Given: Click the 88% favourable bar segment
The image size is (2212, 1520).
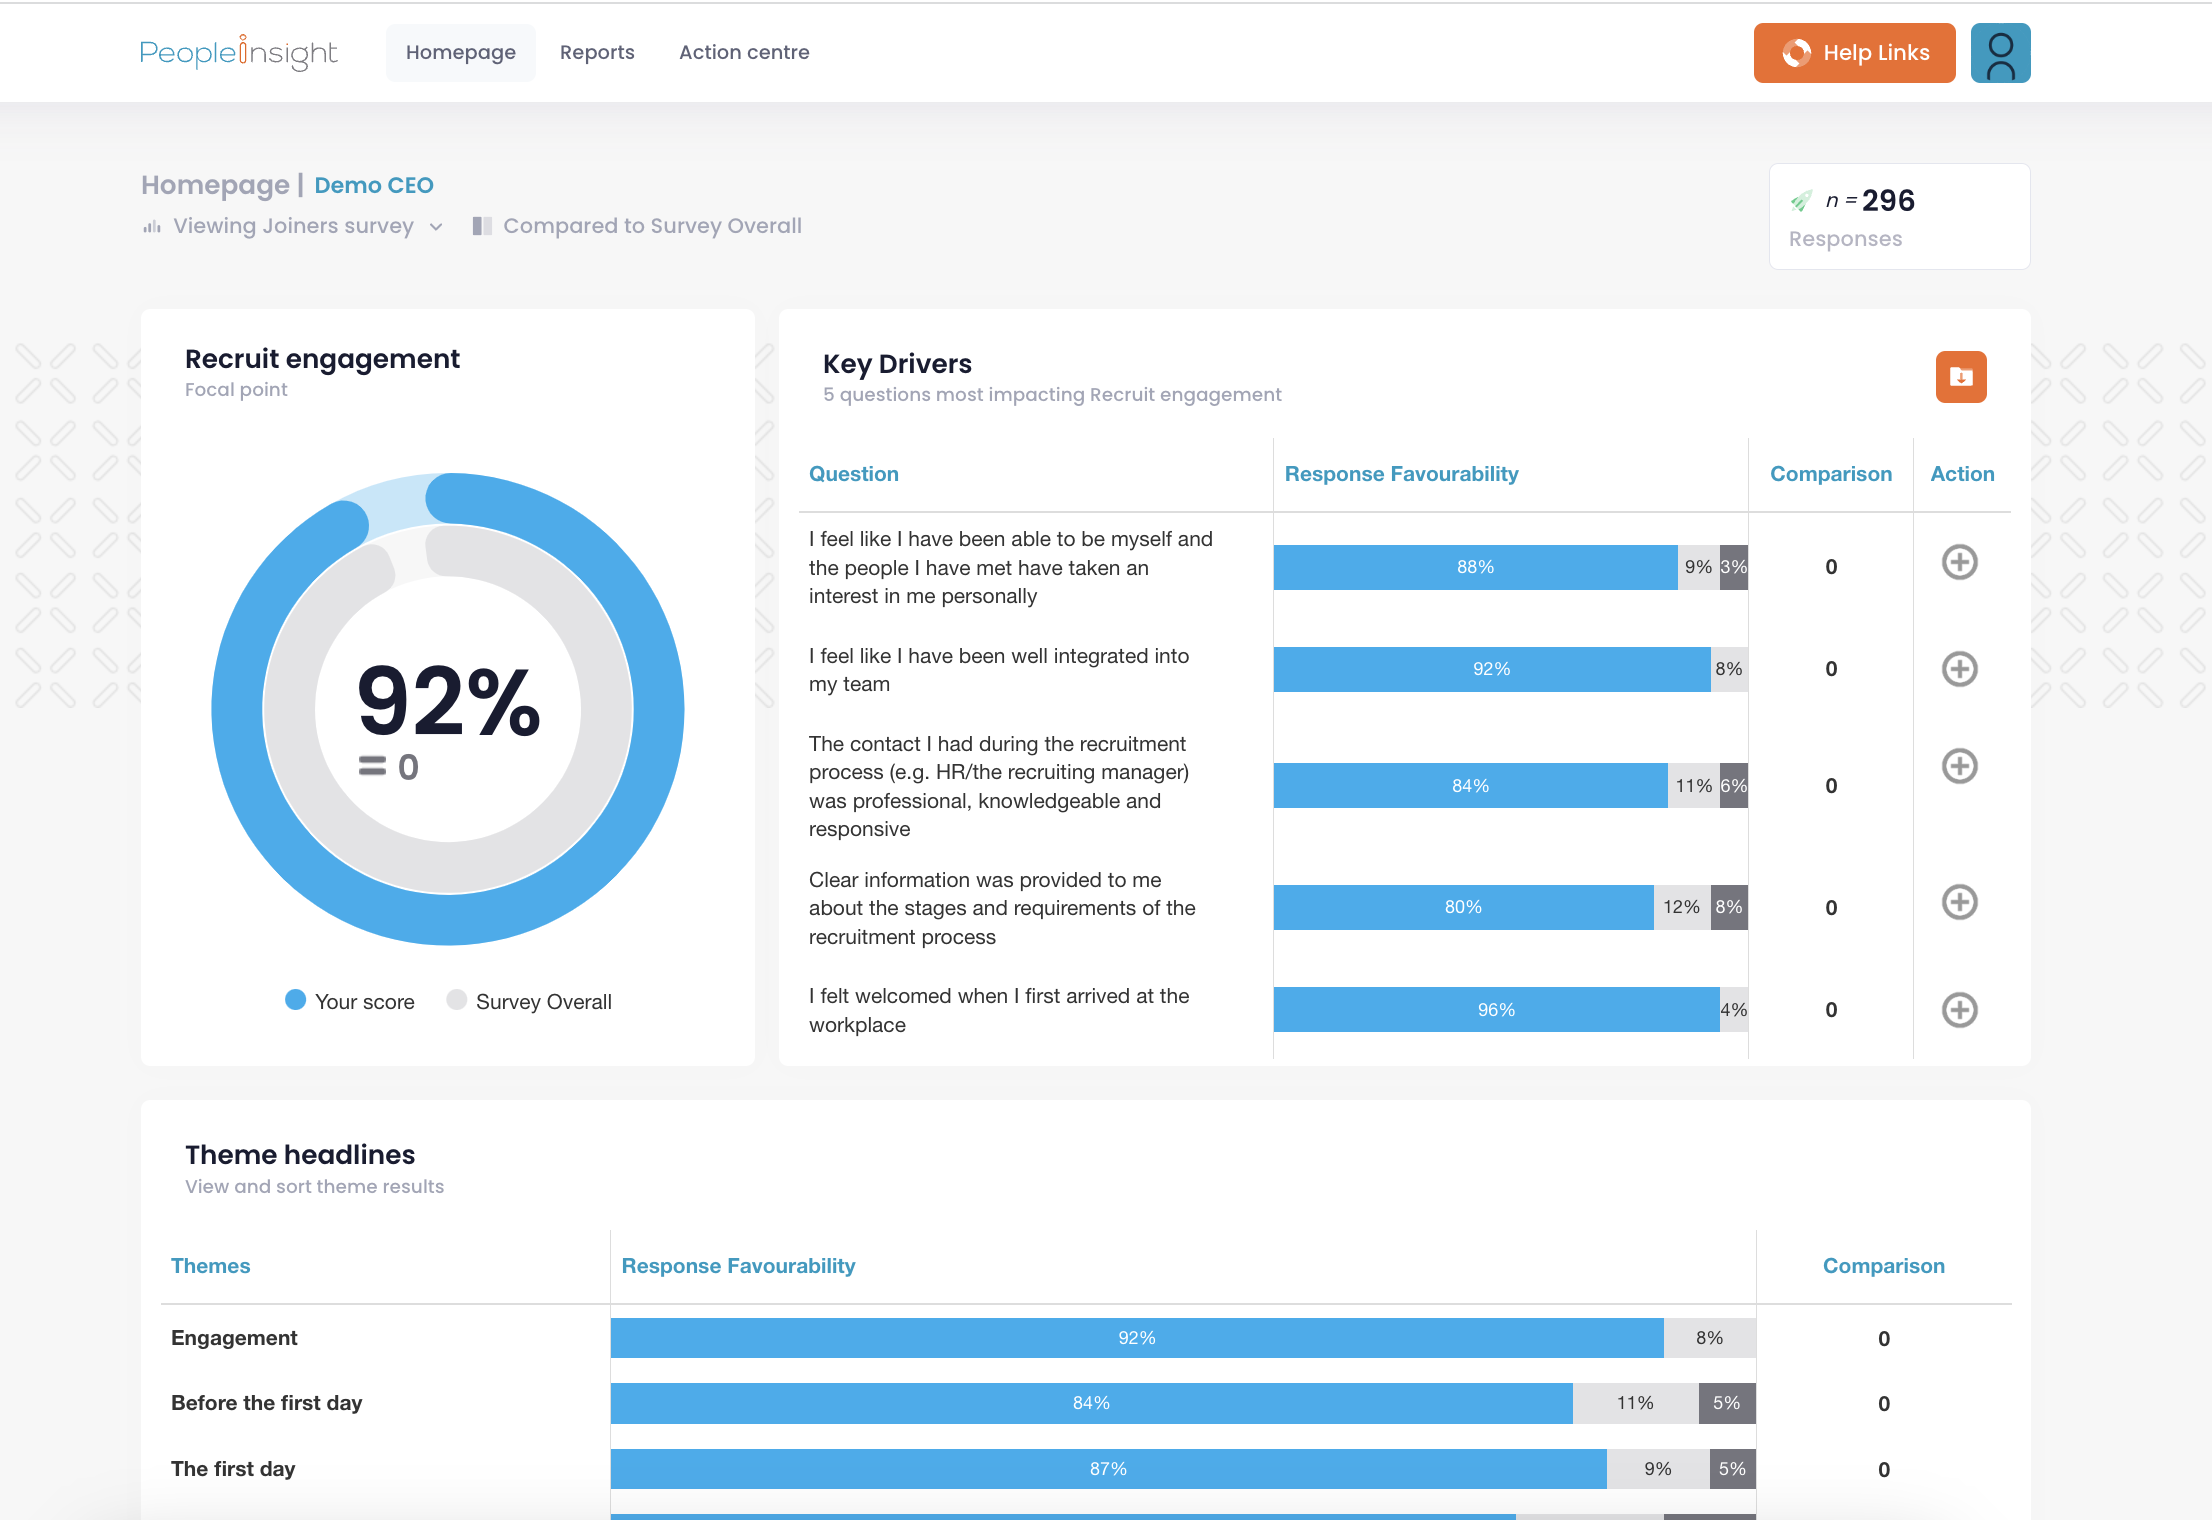Looking at the screenshot, I should [x=1475, y=567].
